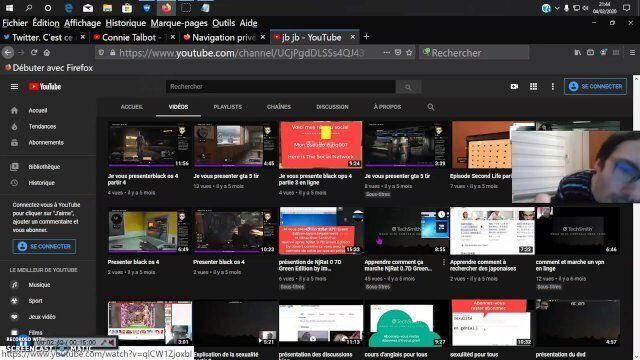The width and height of the screenshot is (640, 360).
Task: Open the channel CHAÎNES tab
Action: [x=279, y=107]
